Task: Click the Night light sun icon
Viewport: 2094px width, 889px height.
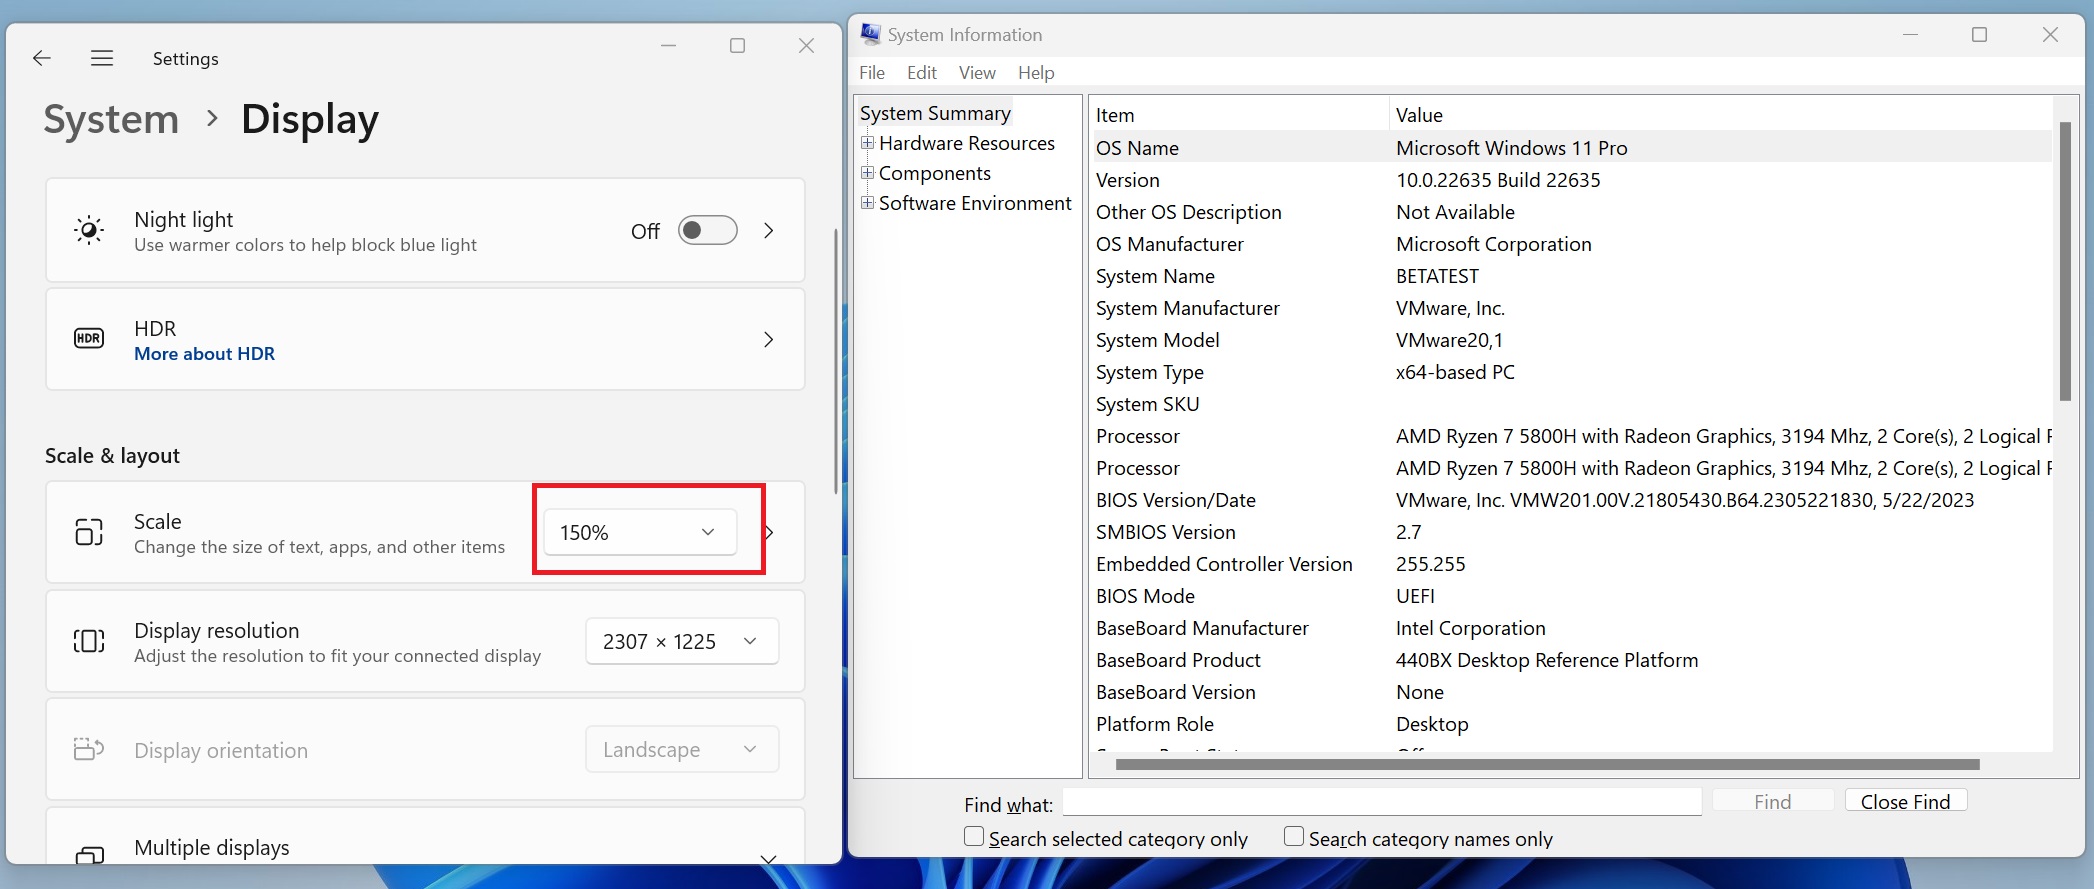Action: click(89, 230)
